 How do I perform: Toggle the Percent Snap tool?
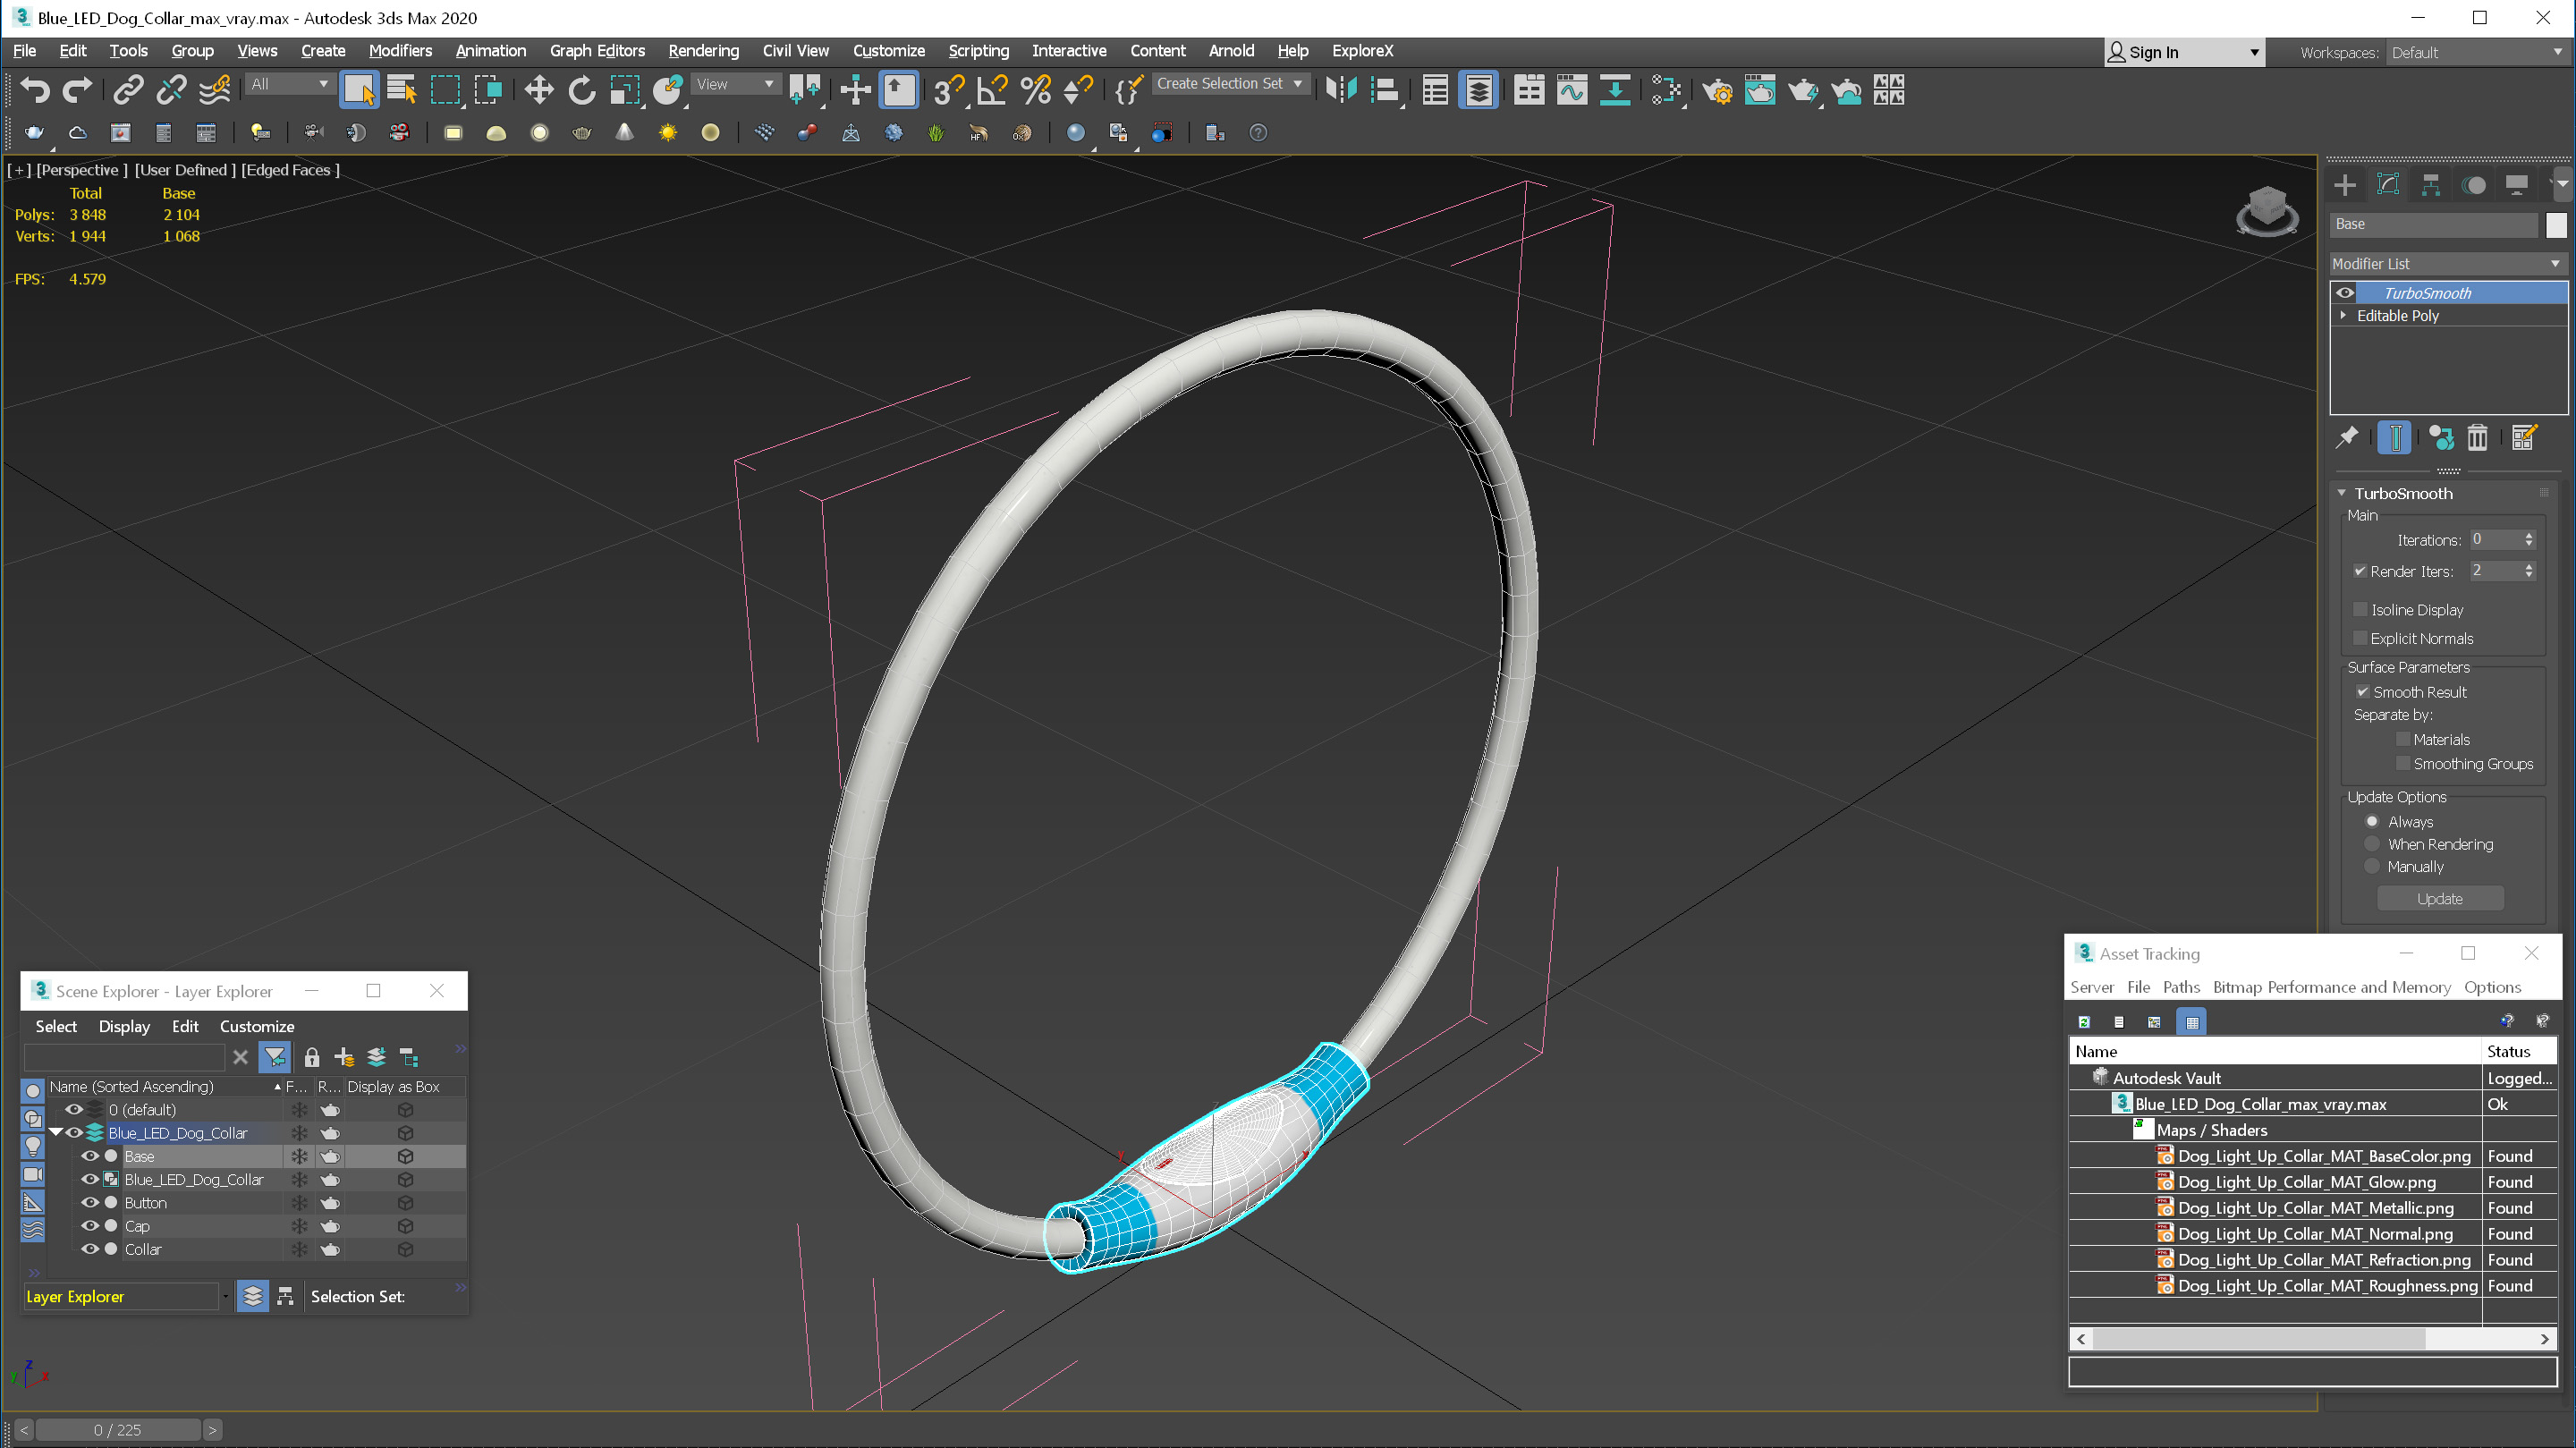(1036, 91)
